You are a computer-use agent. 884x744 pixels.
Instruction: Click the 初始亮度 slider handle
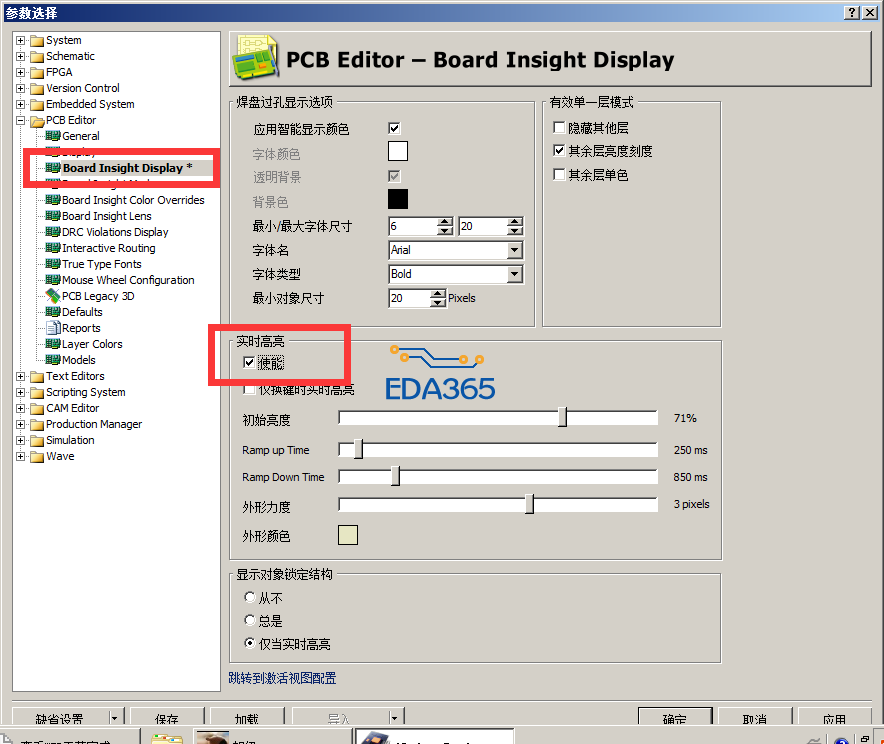[563, 418]
